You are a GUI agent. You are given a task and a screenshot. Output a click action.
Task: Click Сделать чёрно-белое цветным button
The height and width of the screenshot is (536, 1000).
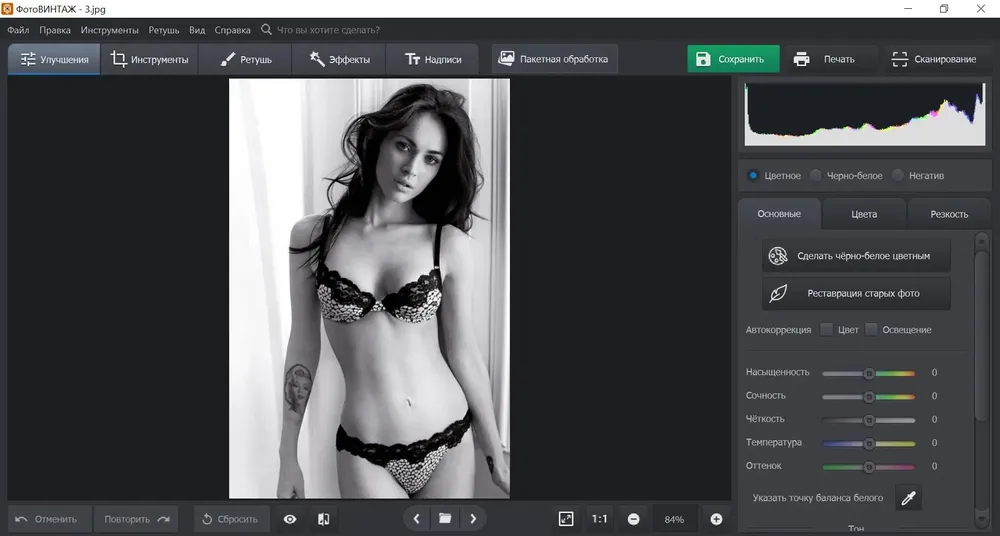(x=857, y=256)
